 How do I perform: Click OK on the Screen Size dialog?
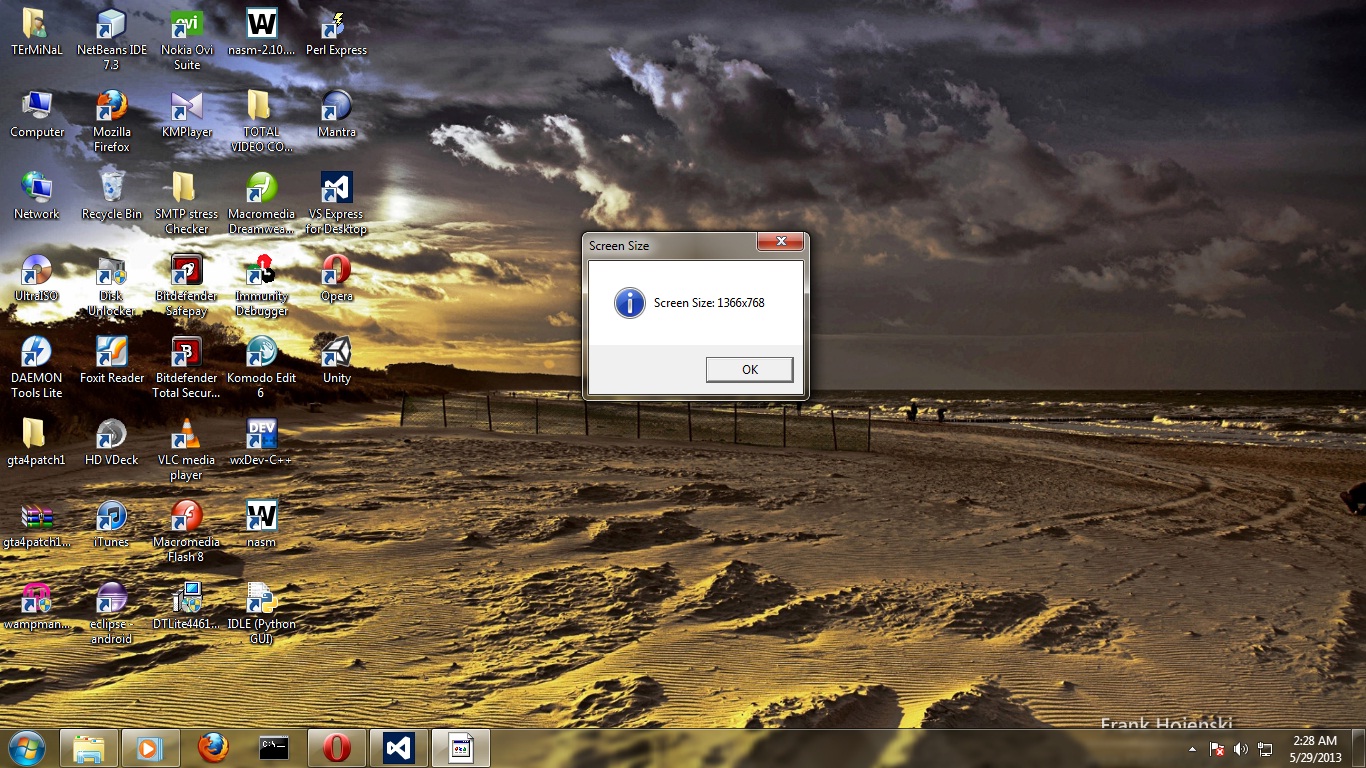click(x=749, y=369)
